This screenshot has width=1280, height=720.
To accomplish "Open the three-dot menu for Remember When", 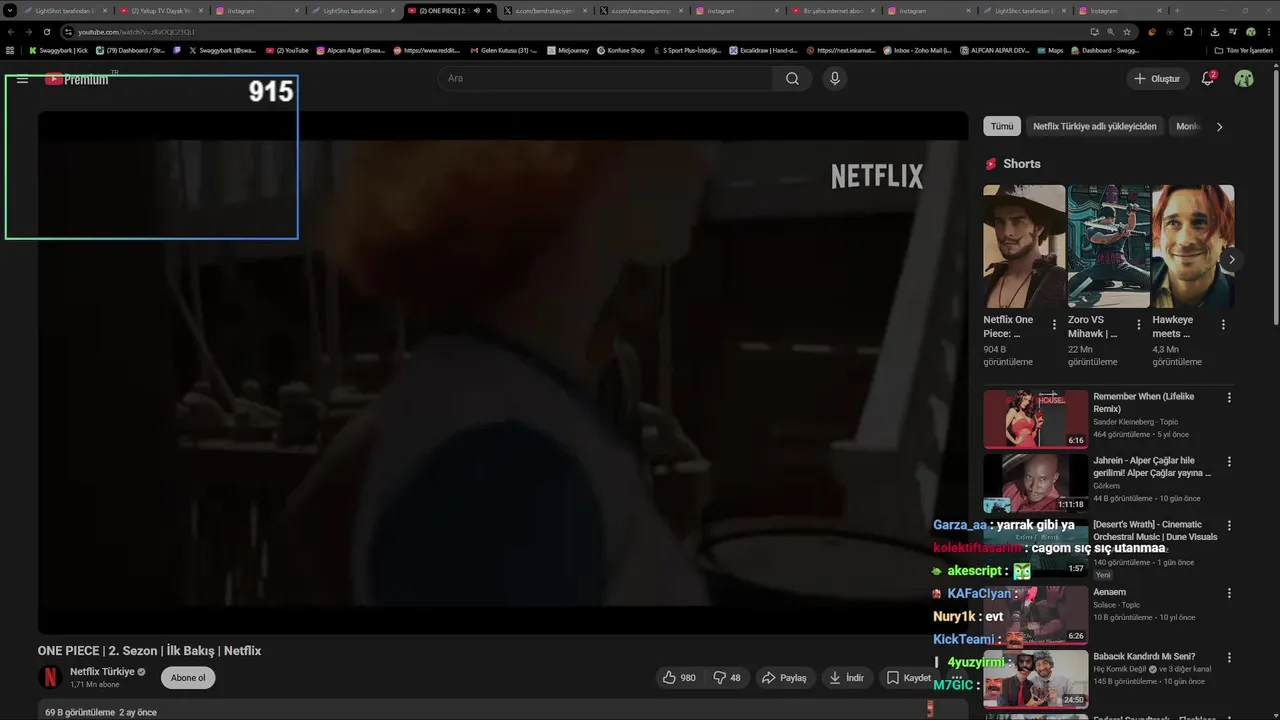I will coord(1229,397).
